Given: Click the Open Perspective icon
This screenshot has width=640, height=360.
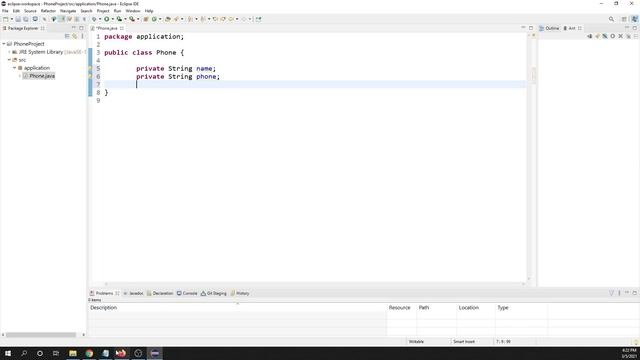Looking at the screenshot, I should (x=624, y=19).
